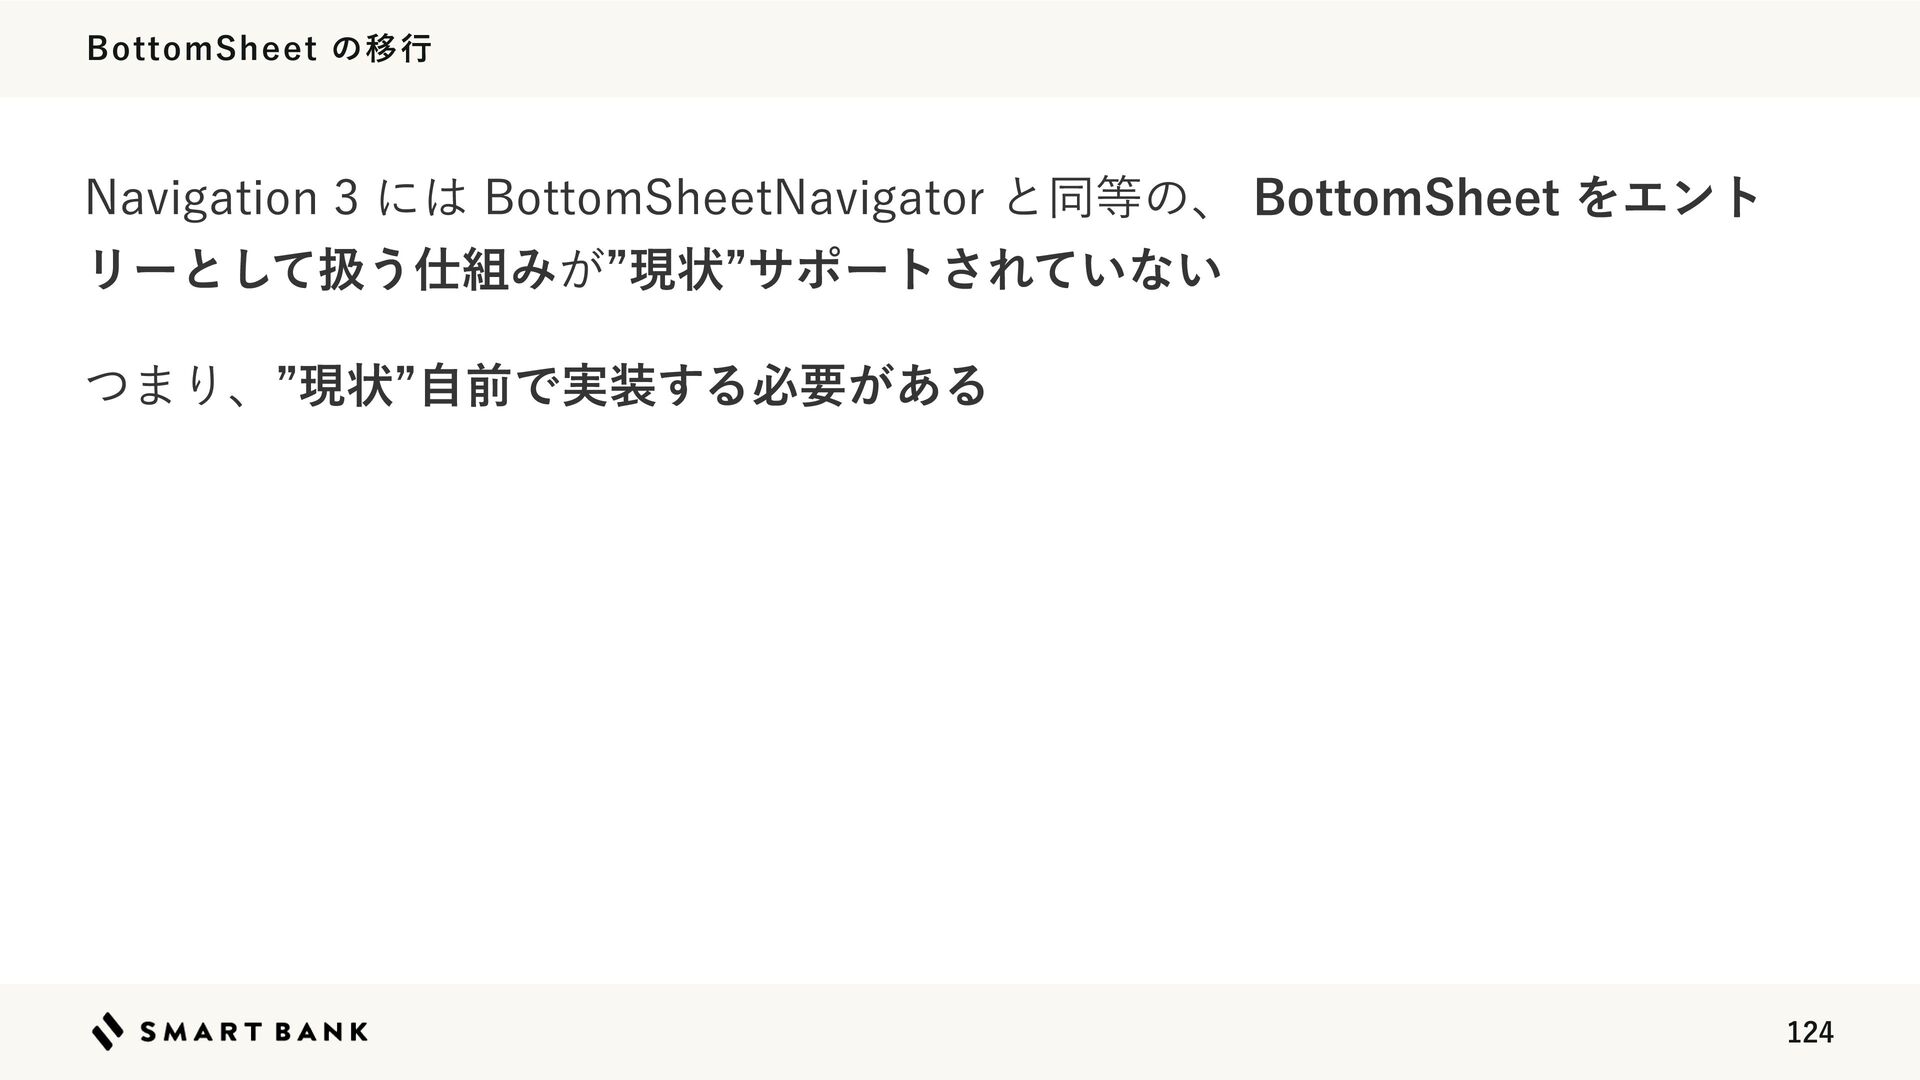This screenshot has width=1920, height=1080.
Task: Click the word 'BottomSheet' in the header bar
Action: [x=202, y=48]
